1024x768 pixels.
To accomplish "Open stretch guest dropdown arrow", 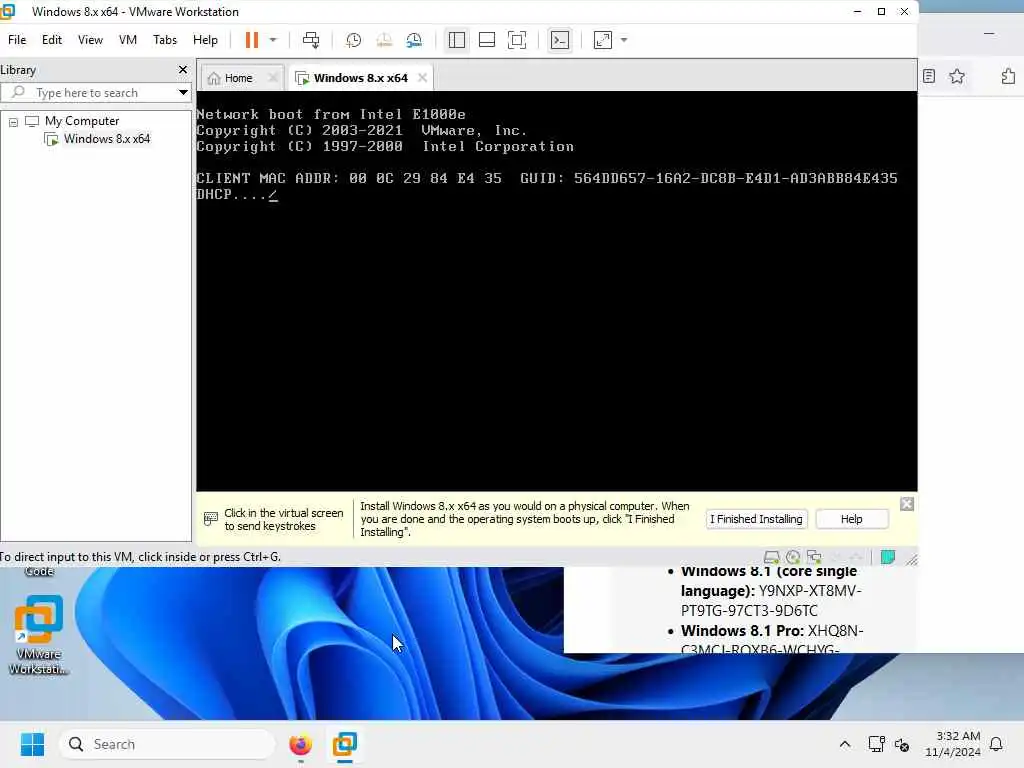I will [x=624, y=40].
